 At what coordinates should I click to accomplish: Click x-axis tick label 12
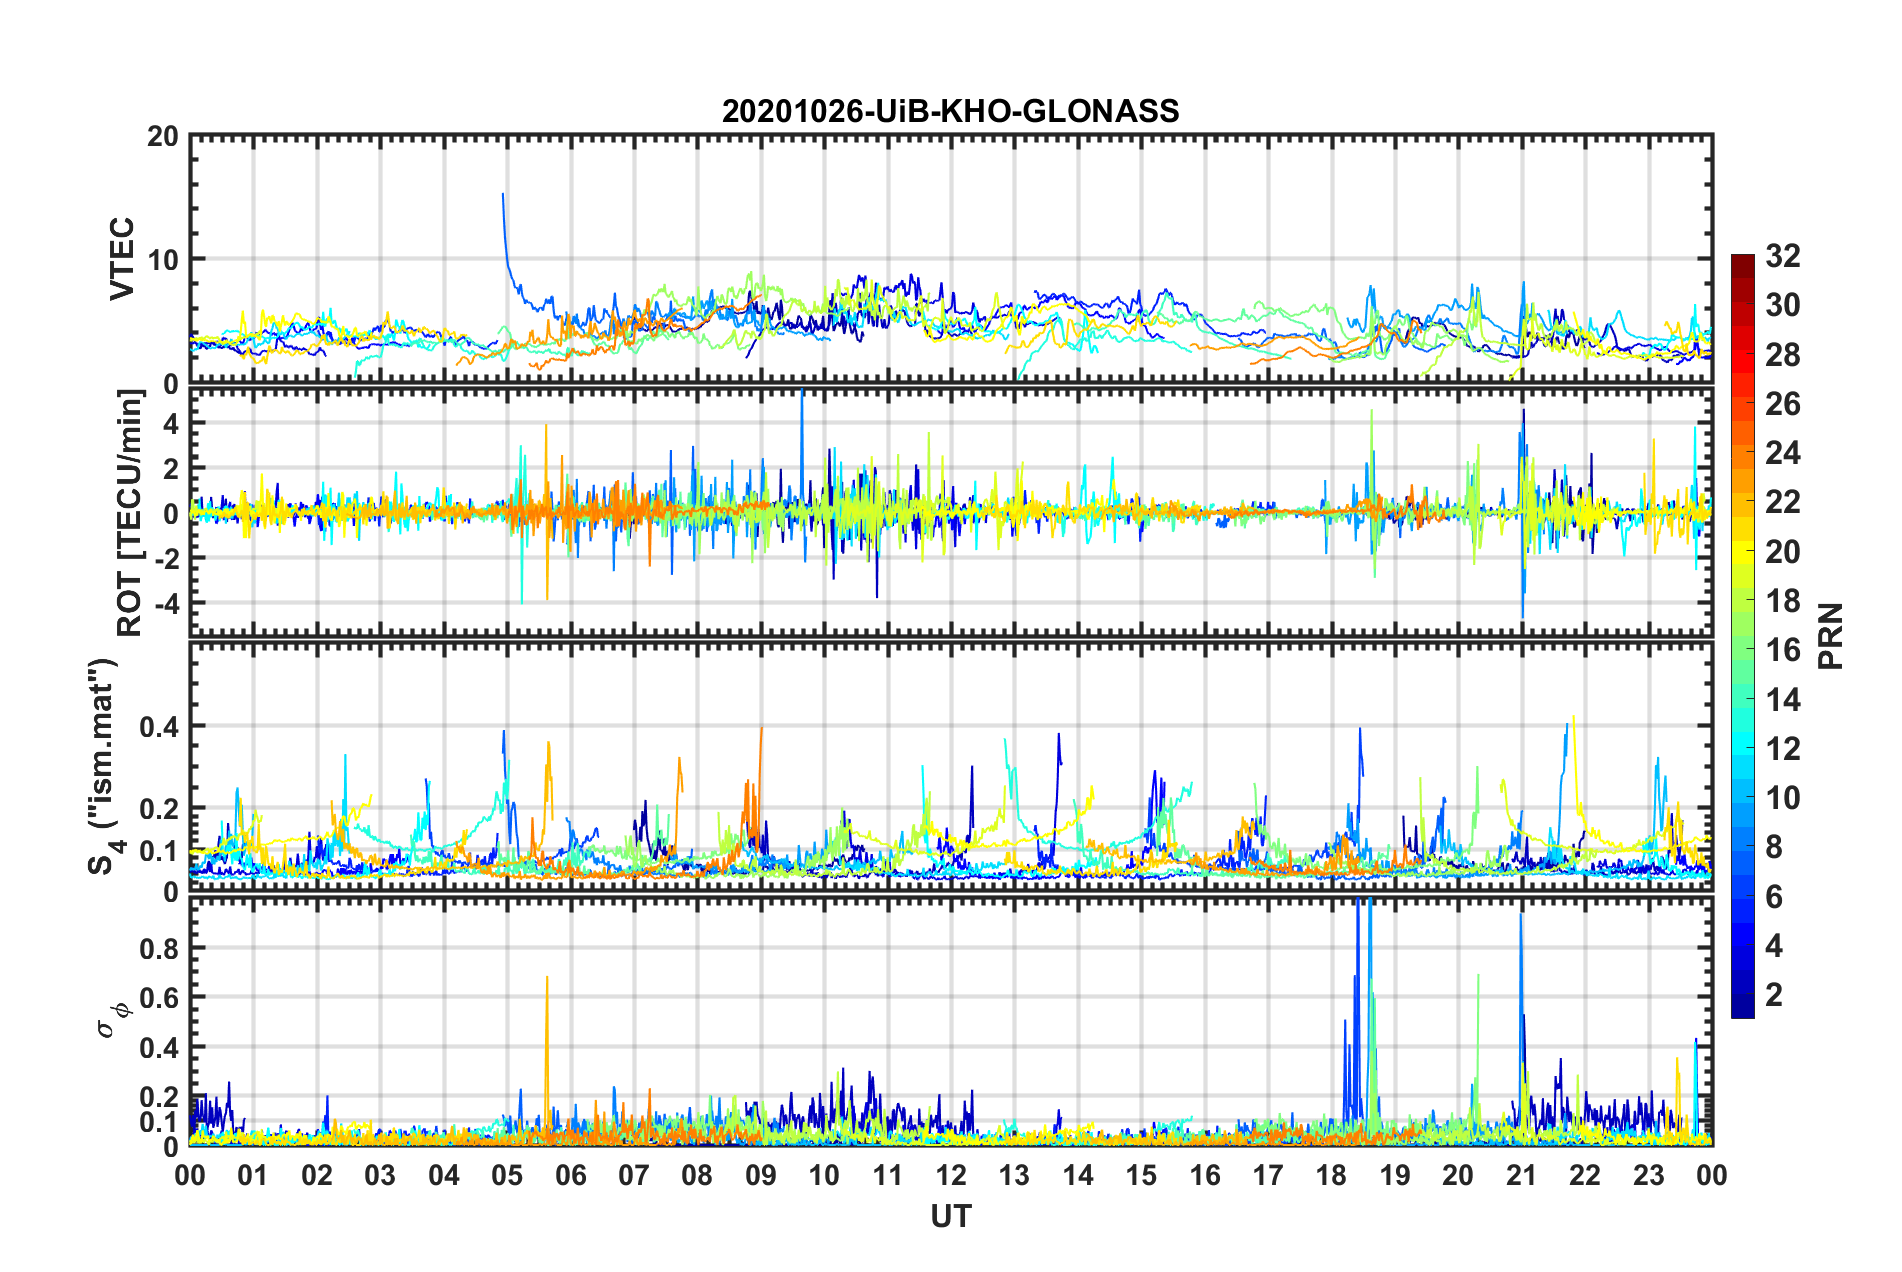click(951, 1175)
